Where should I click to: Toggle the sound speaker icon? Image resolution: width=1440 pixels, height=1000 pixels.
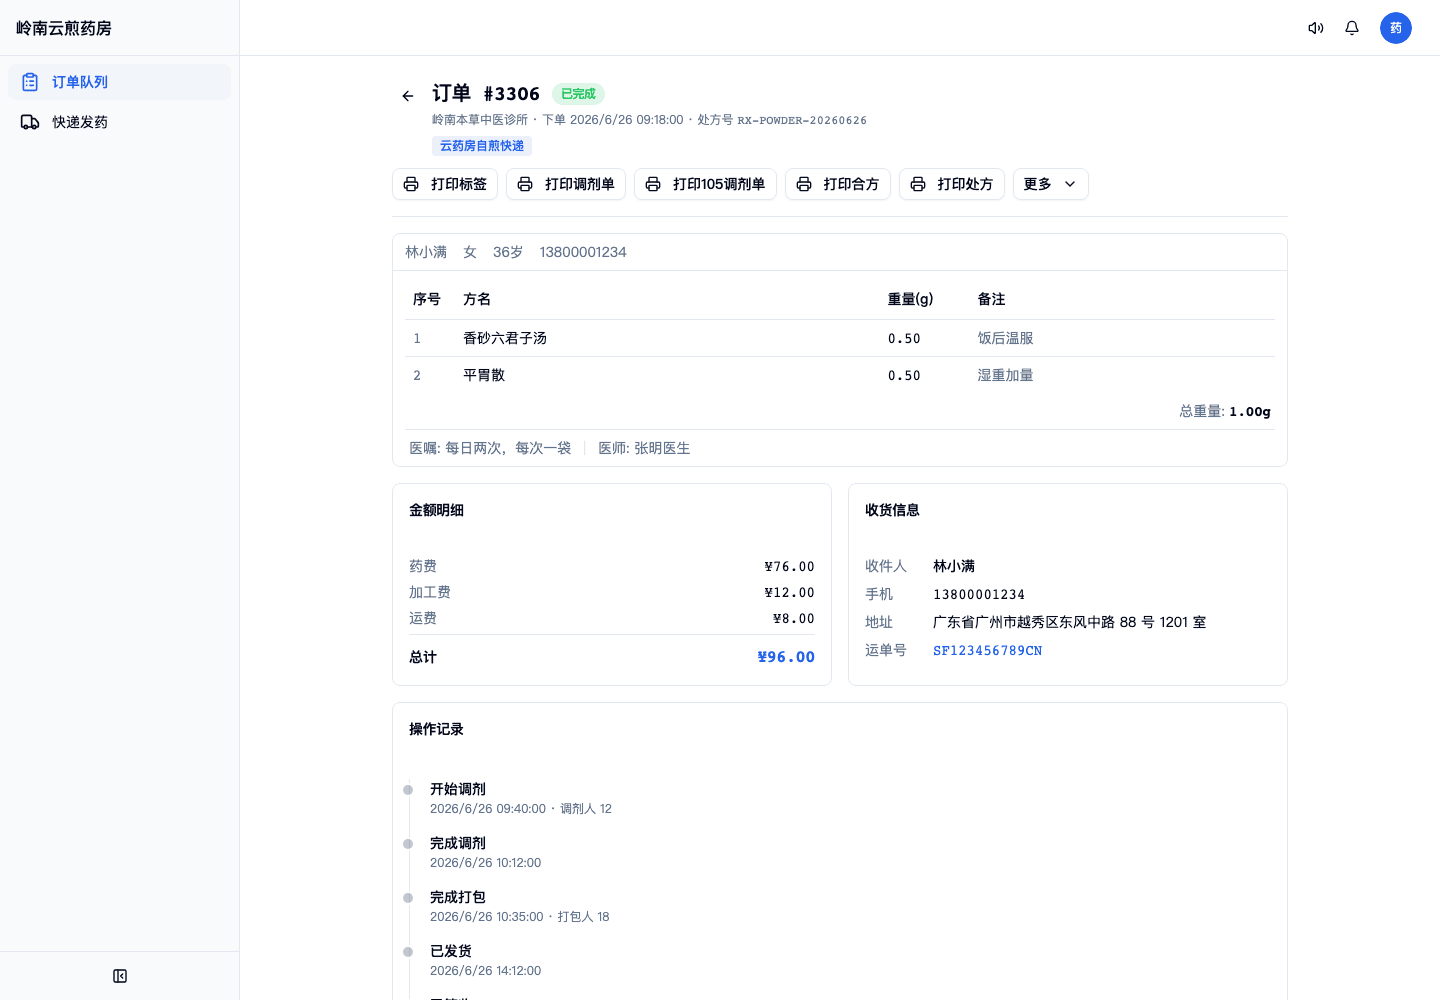tap(1316, 28)
